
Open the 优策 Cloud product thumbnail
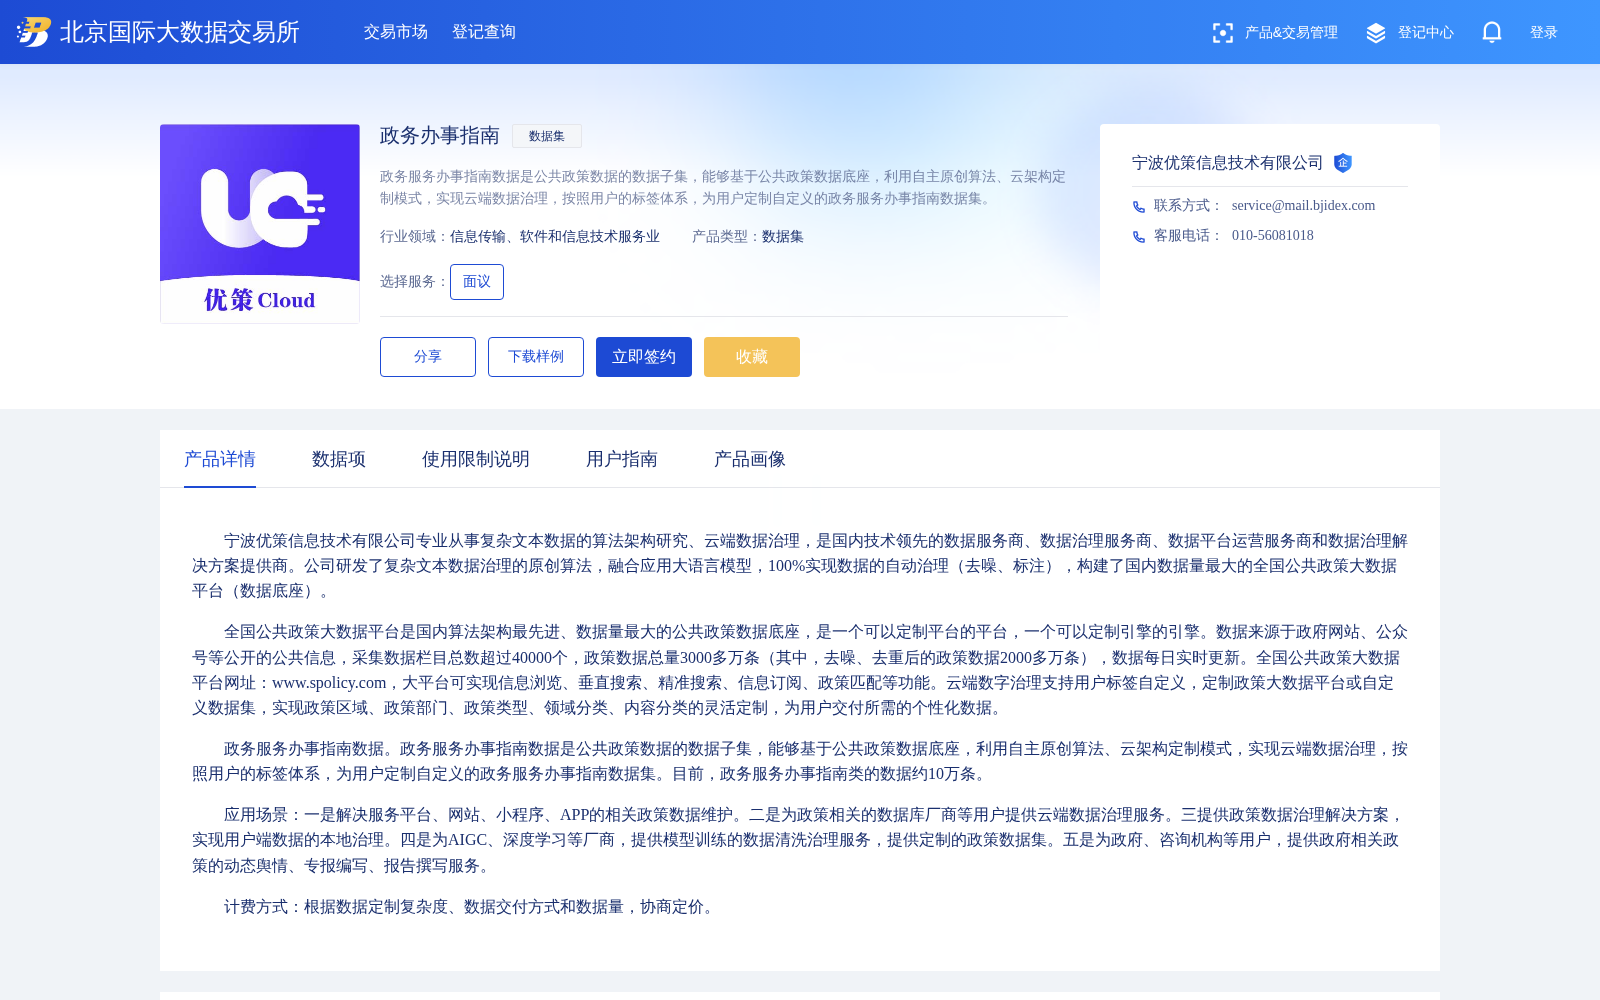point(260,224)
